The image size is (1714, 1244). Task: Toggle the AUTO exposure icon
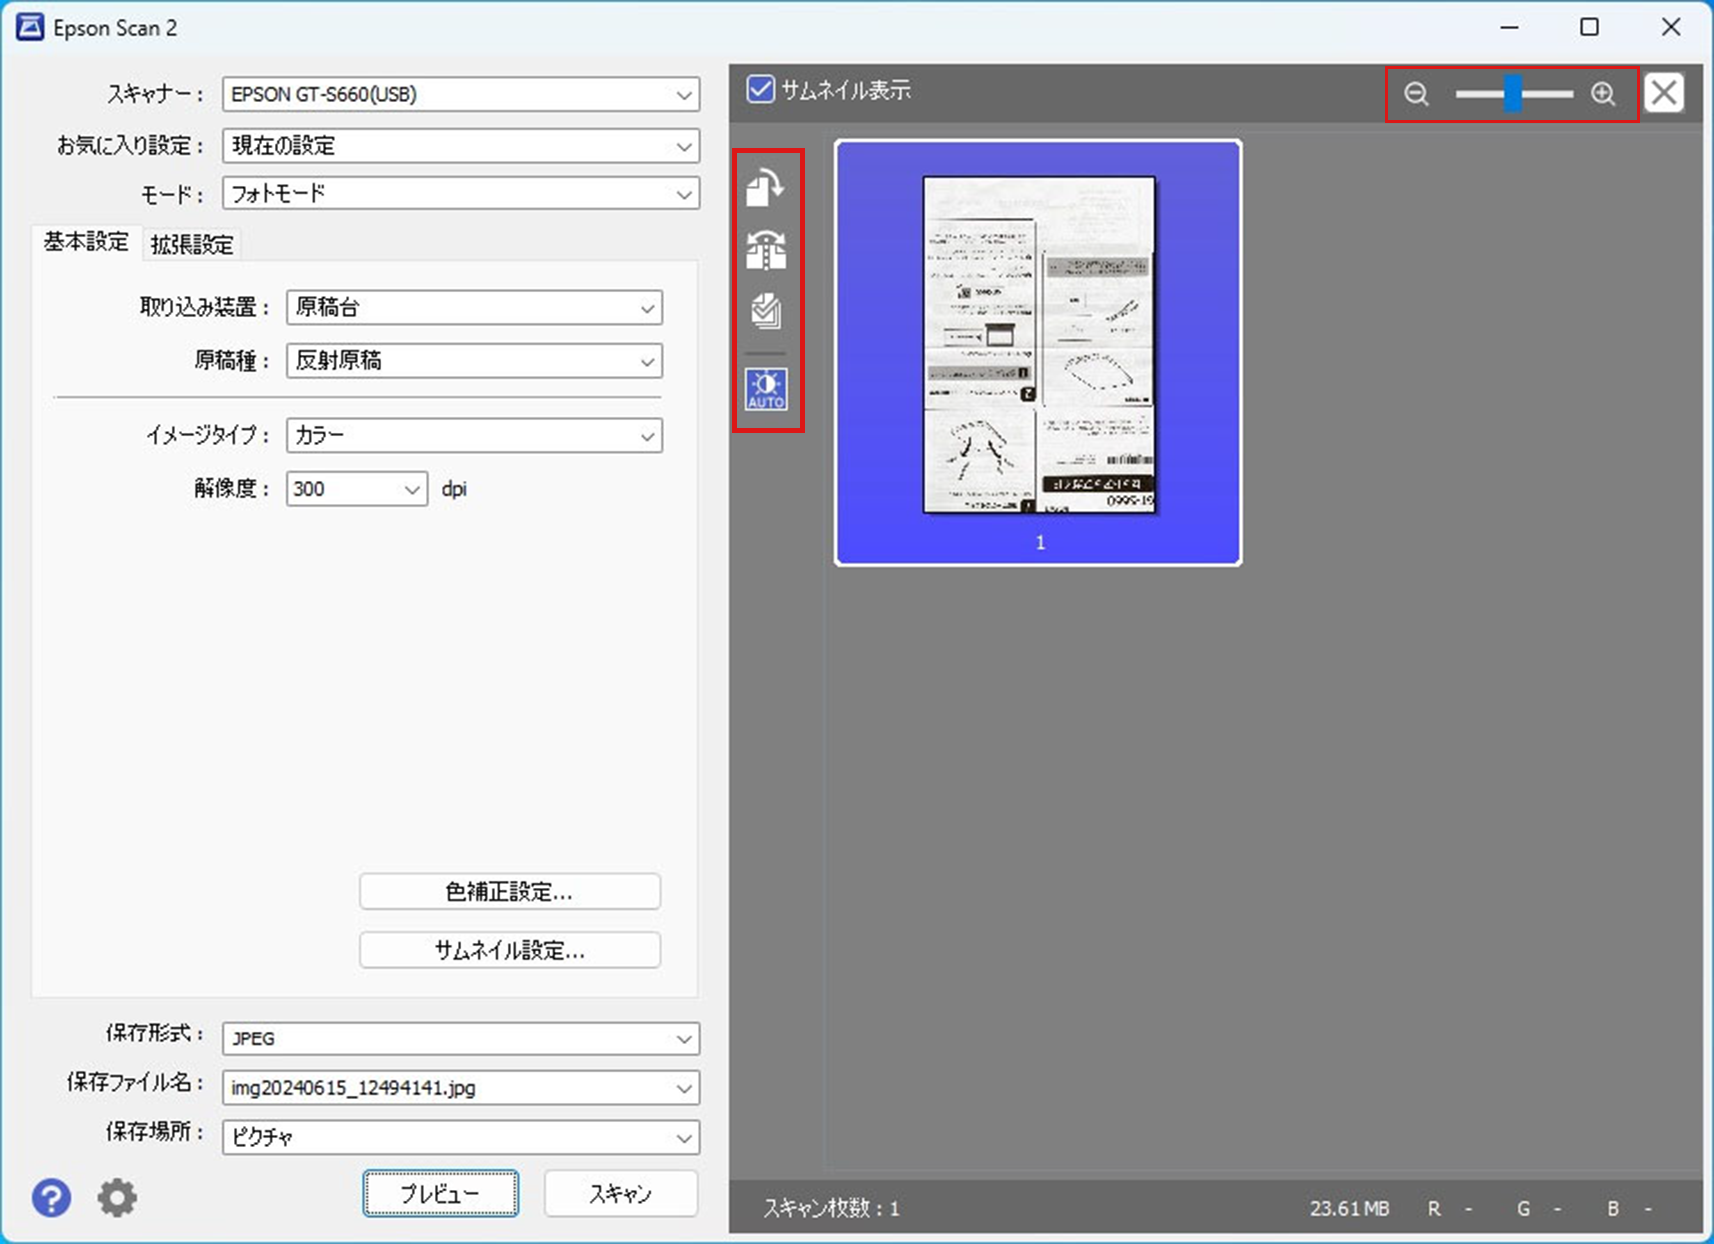766,389
